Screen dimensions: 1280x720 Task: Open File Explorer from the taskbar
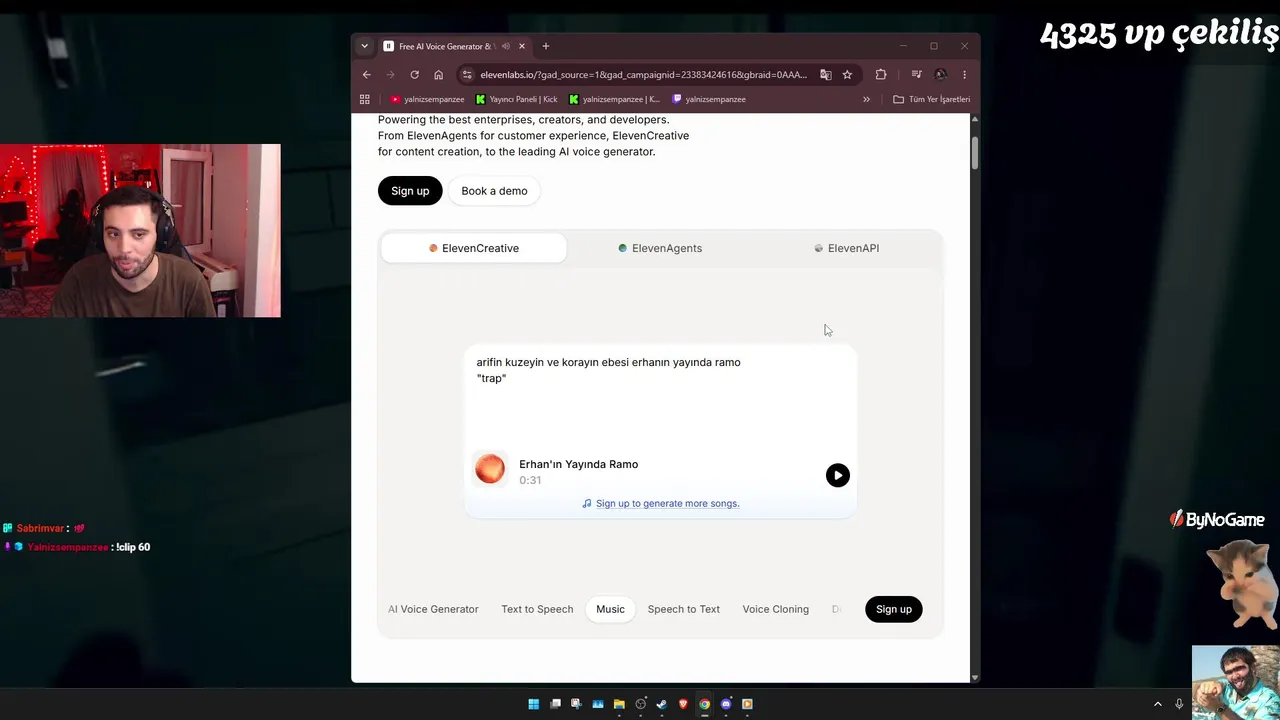click(619, 704)
